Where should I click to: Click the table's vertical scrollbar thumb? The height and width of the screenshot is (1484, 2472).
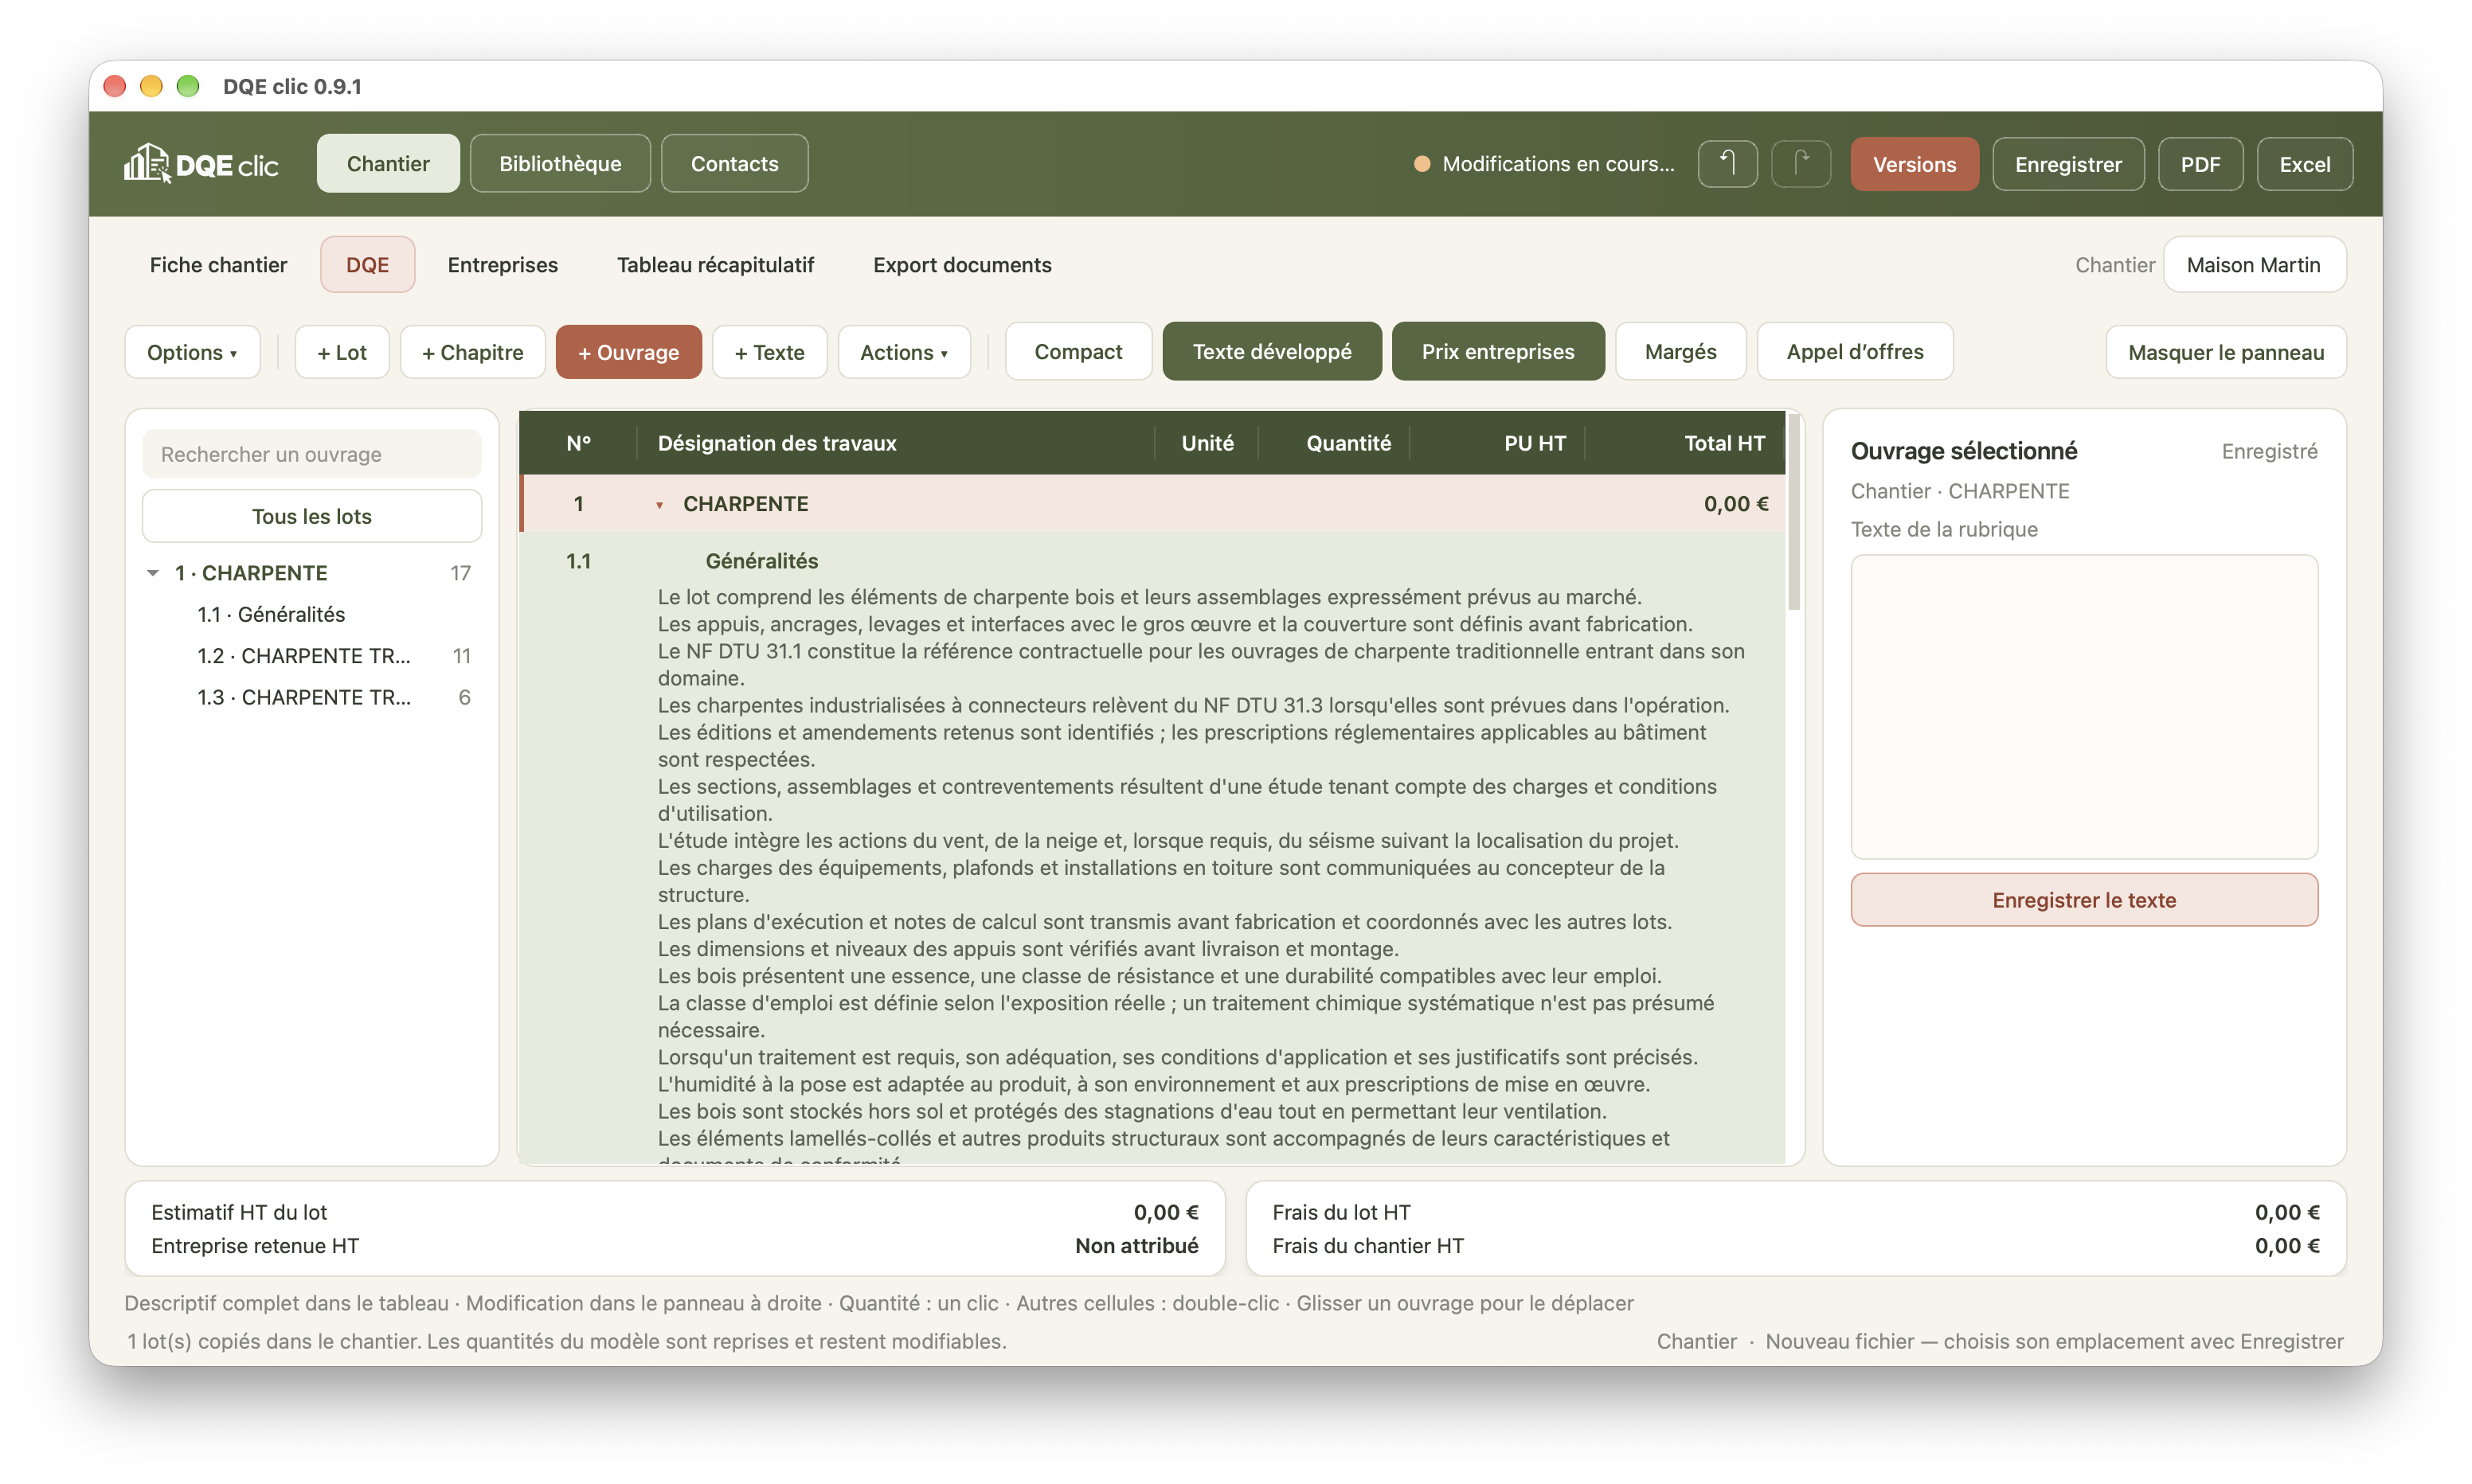pyautogui.click(x=1794, y=512)
